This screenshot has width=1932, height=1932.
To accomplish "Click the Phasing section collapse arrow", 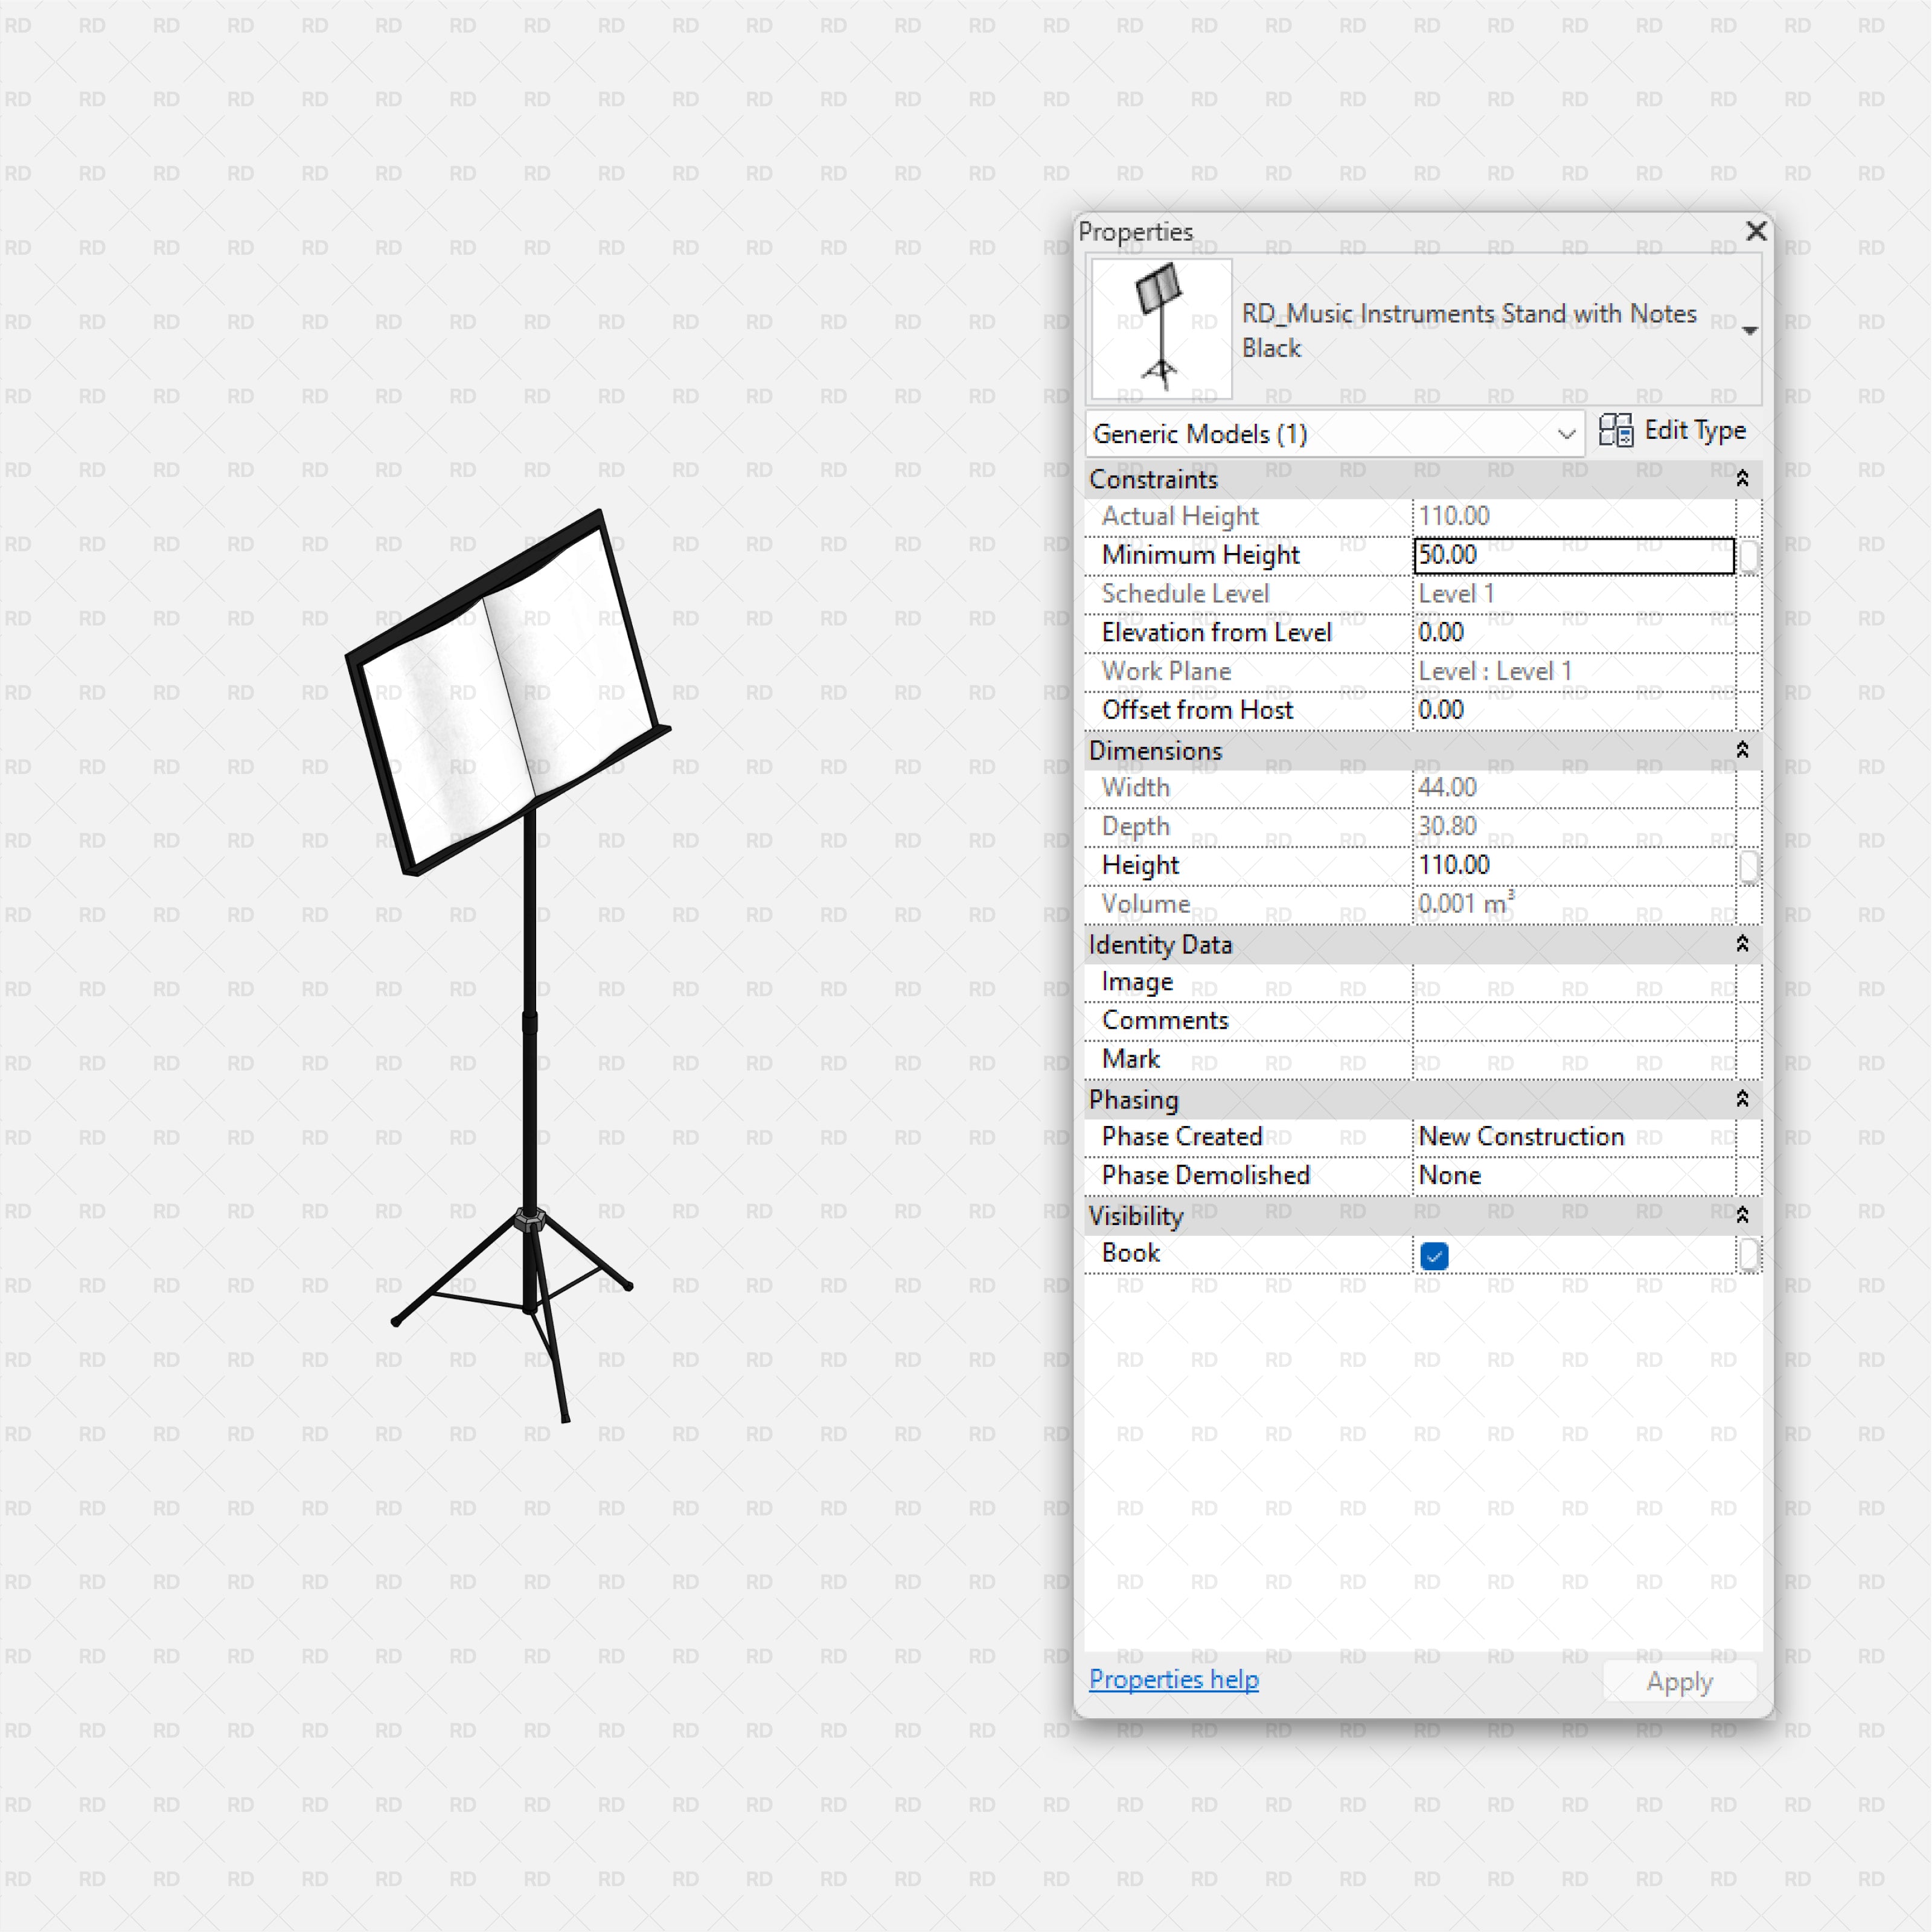I will pyautogui.click(x=1742, y=1097).
